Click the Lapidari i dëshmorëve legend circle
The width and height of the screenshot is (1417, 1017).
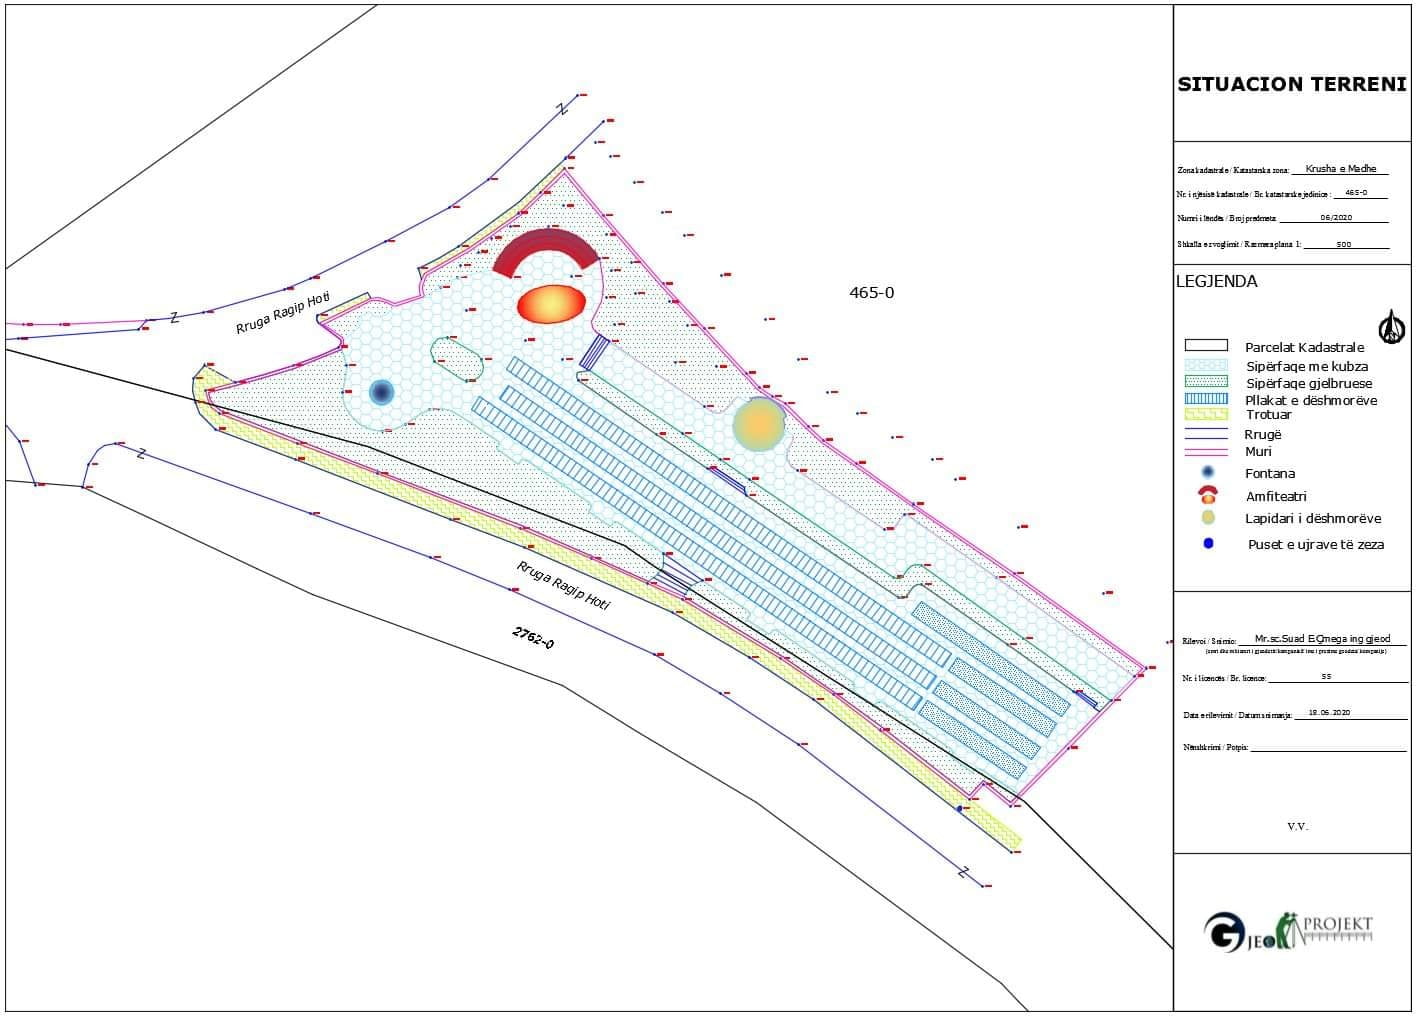coord(1208,518)
